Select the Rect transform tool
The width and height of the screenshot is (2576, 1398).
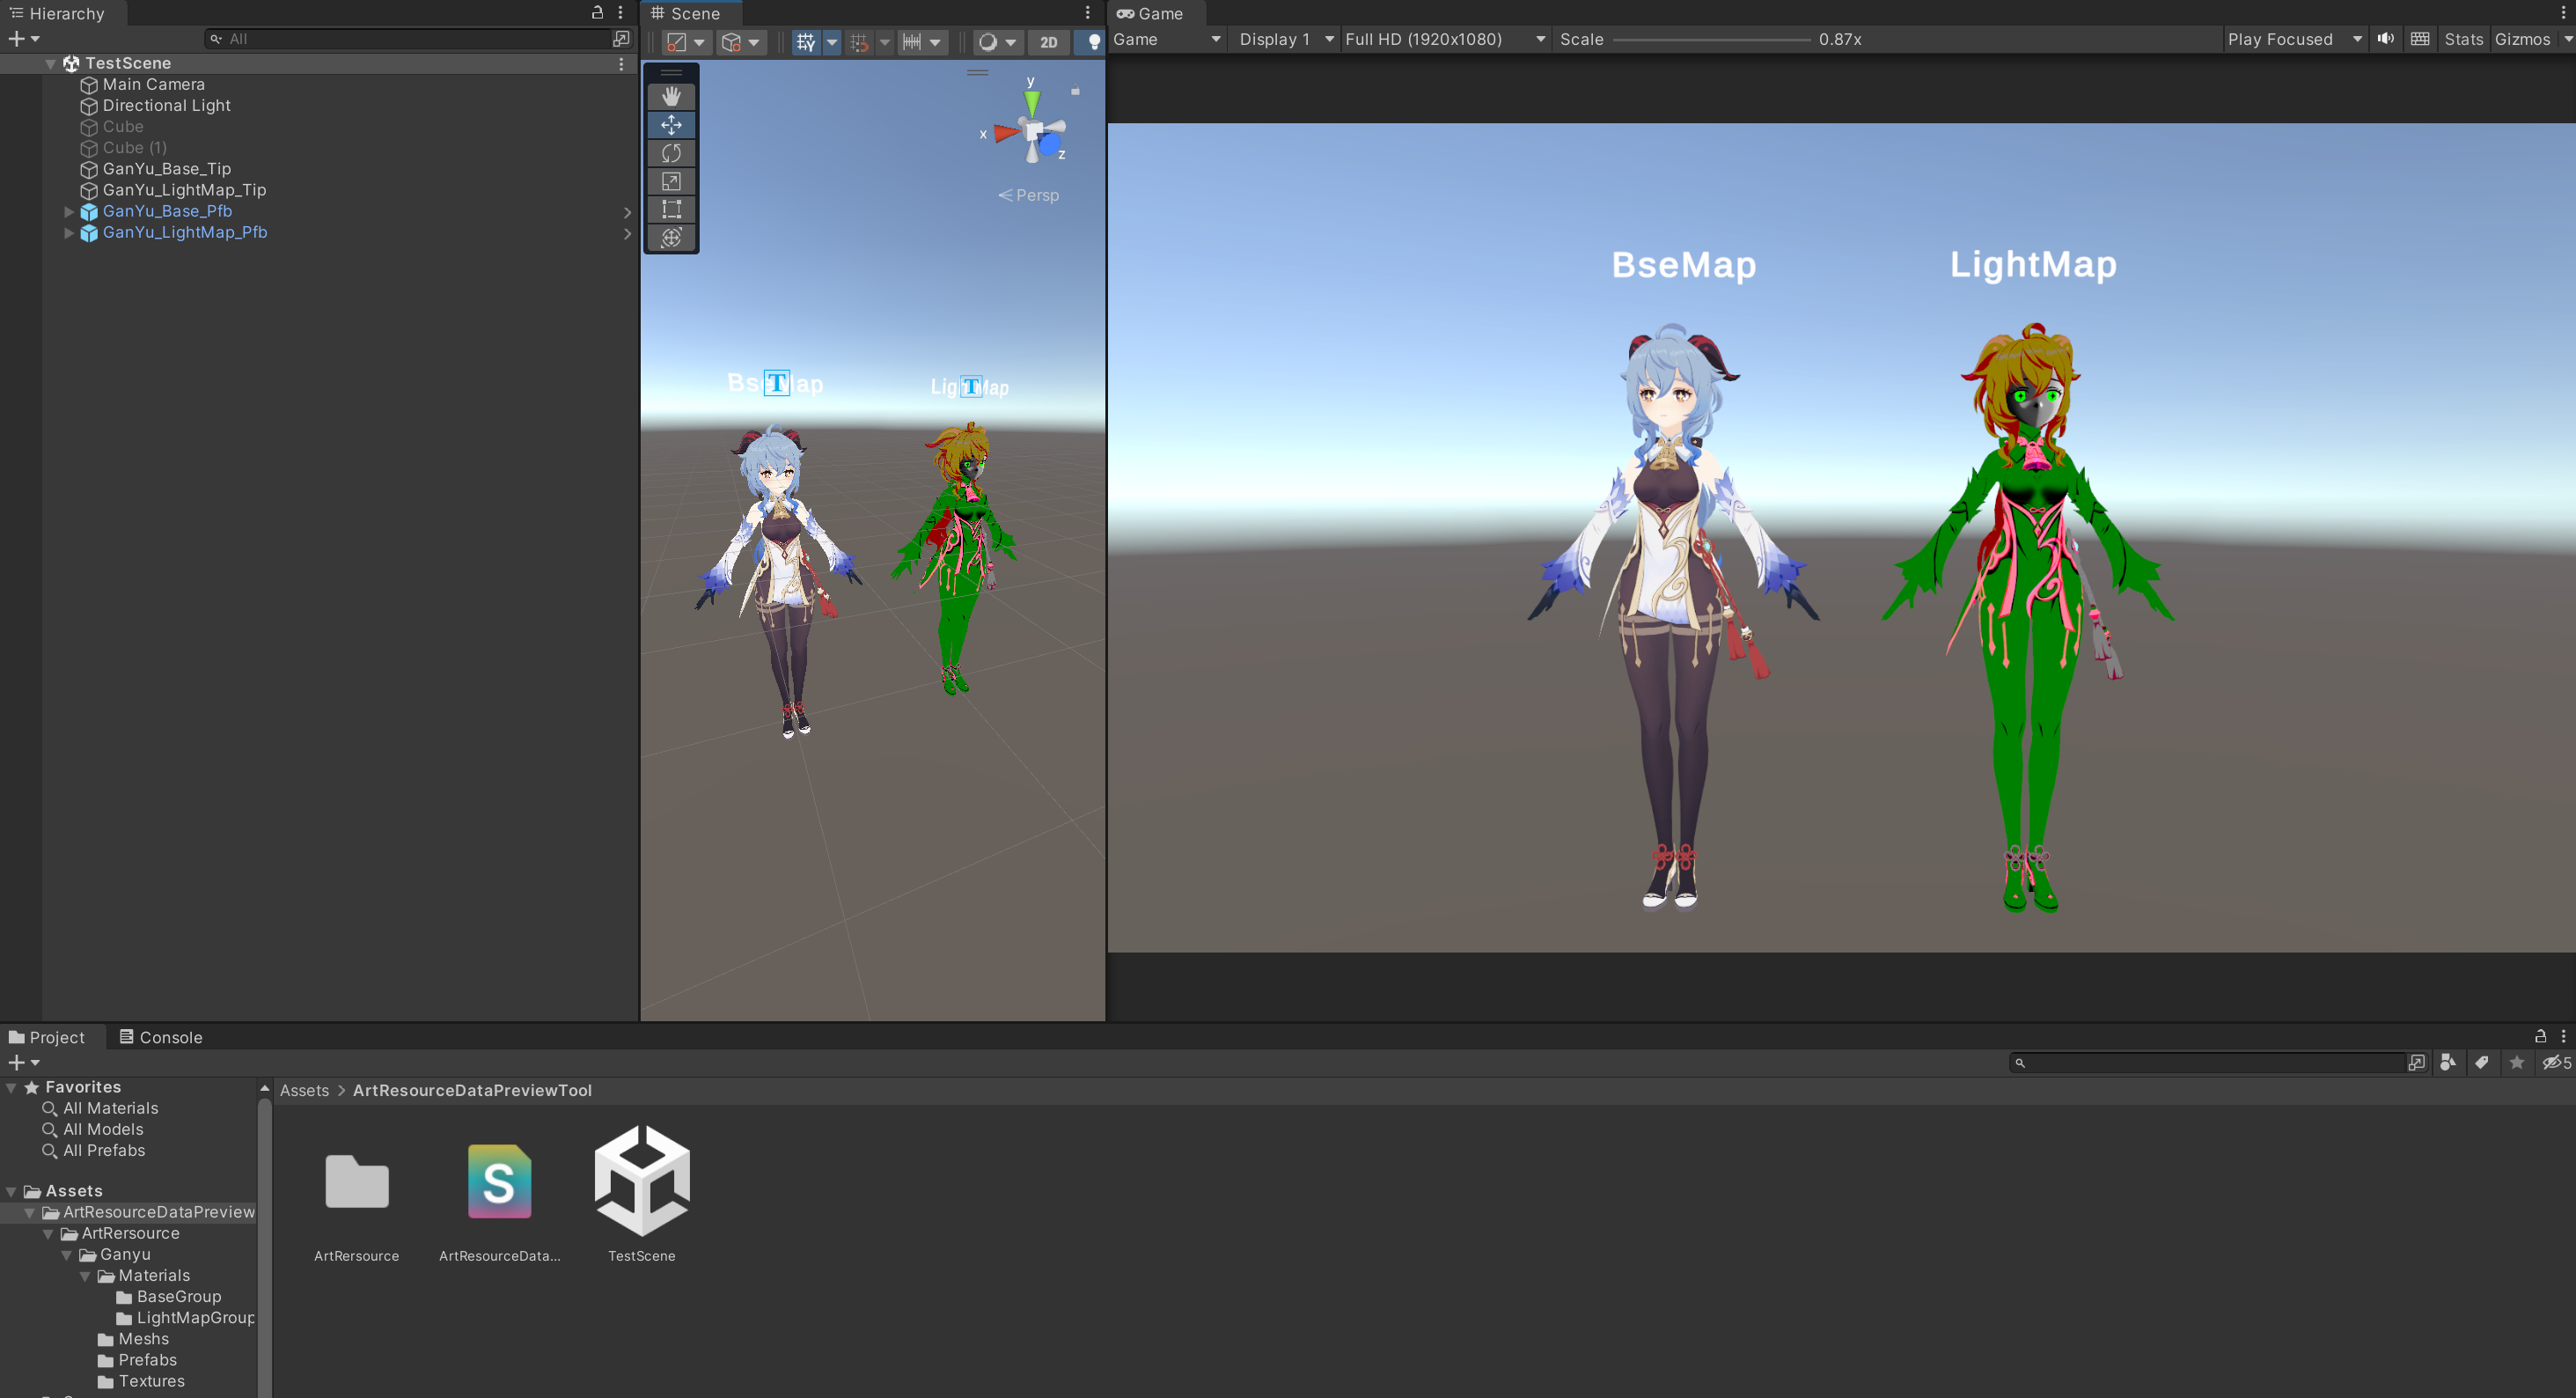671,209
